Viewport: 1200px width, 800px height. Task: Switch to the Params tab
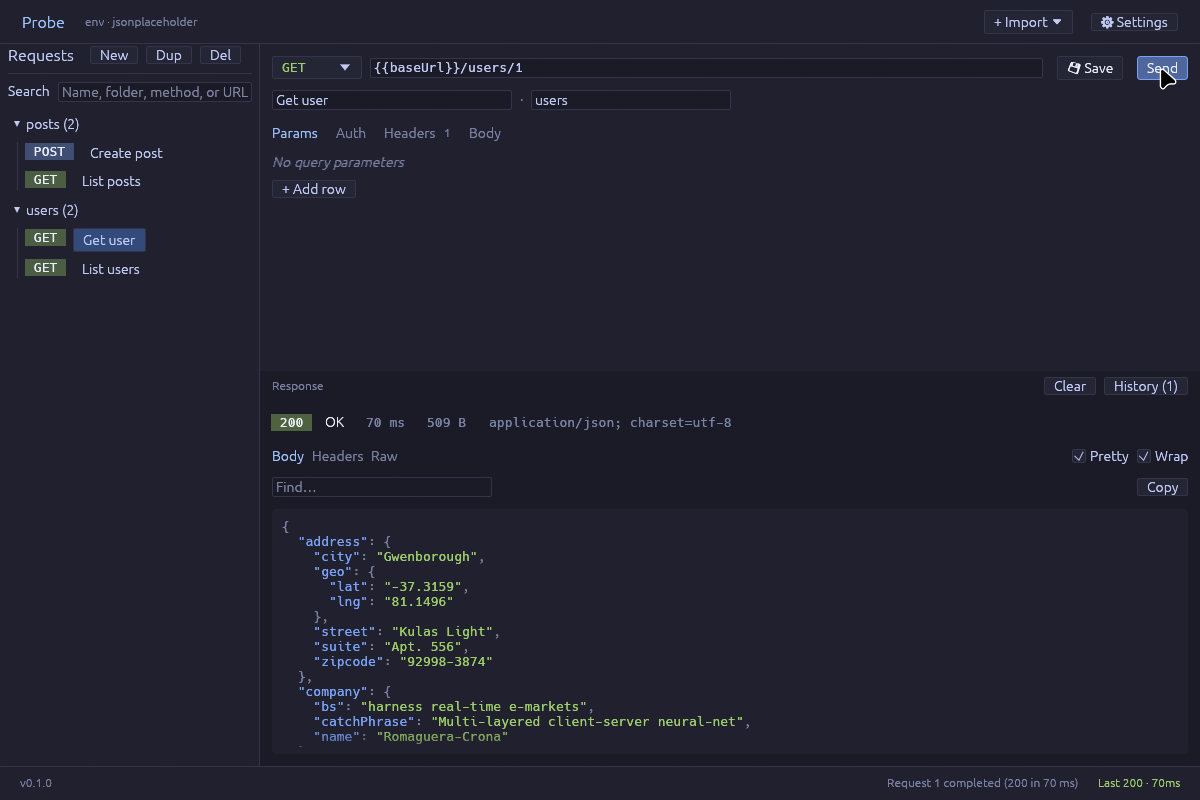295,133
